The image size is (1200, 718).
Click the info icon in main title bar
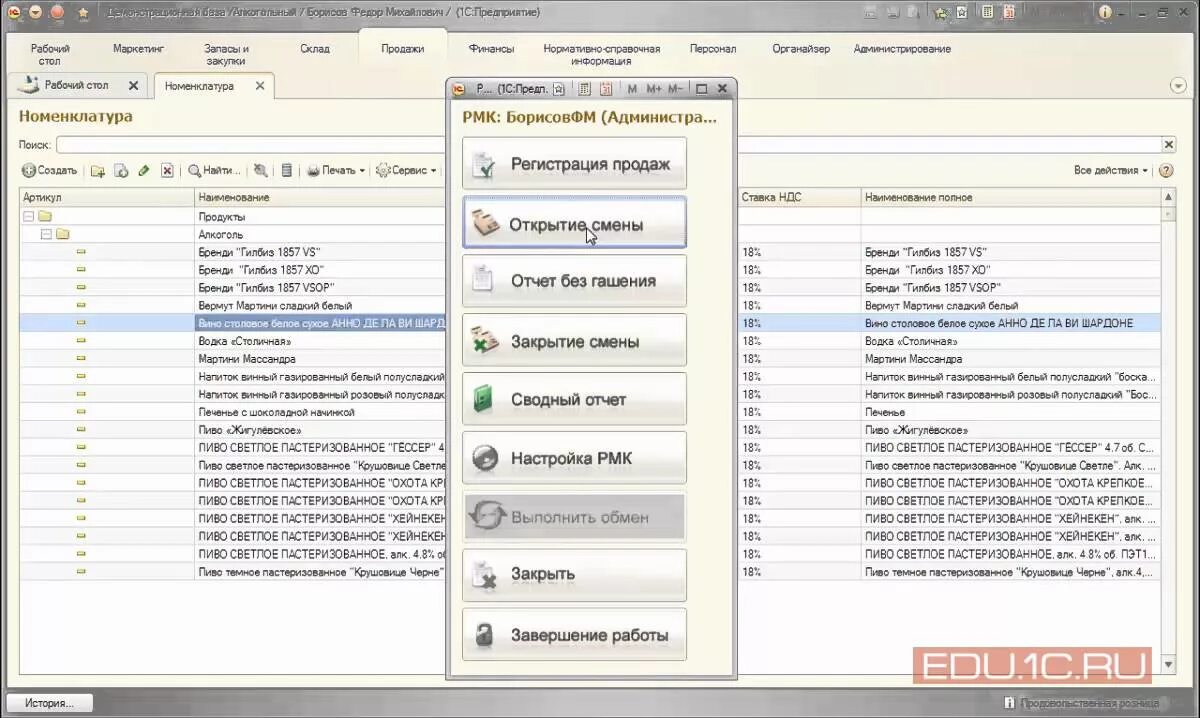pos(1104,13)
